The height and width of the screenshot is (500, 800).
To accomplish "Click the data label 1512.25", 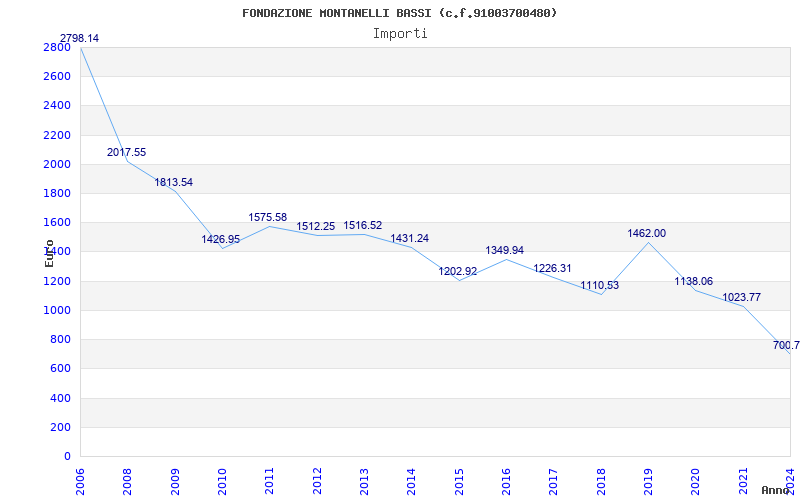I will pyautogui.click(x=316, y=227).
